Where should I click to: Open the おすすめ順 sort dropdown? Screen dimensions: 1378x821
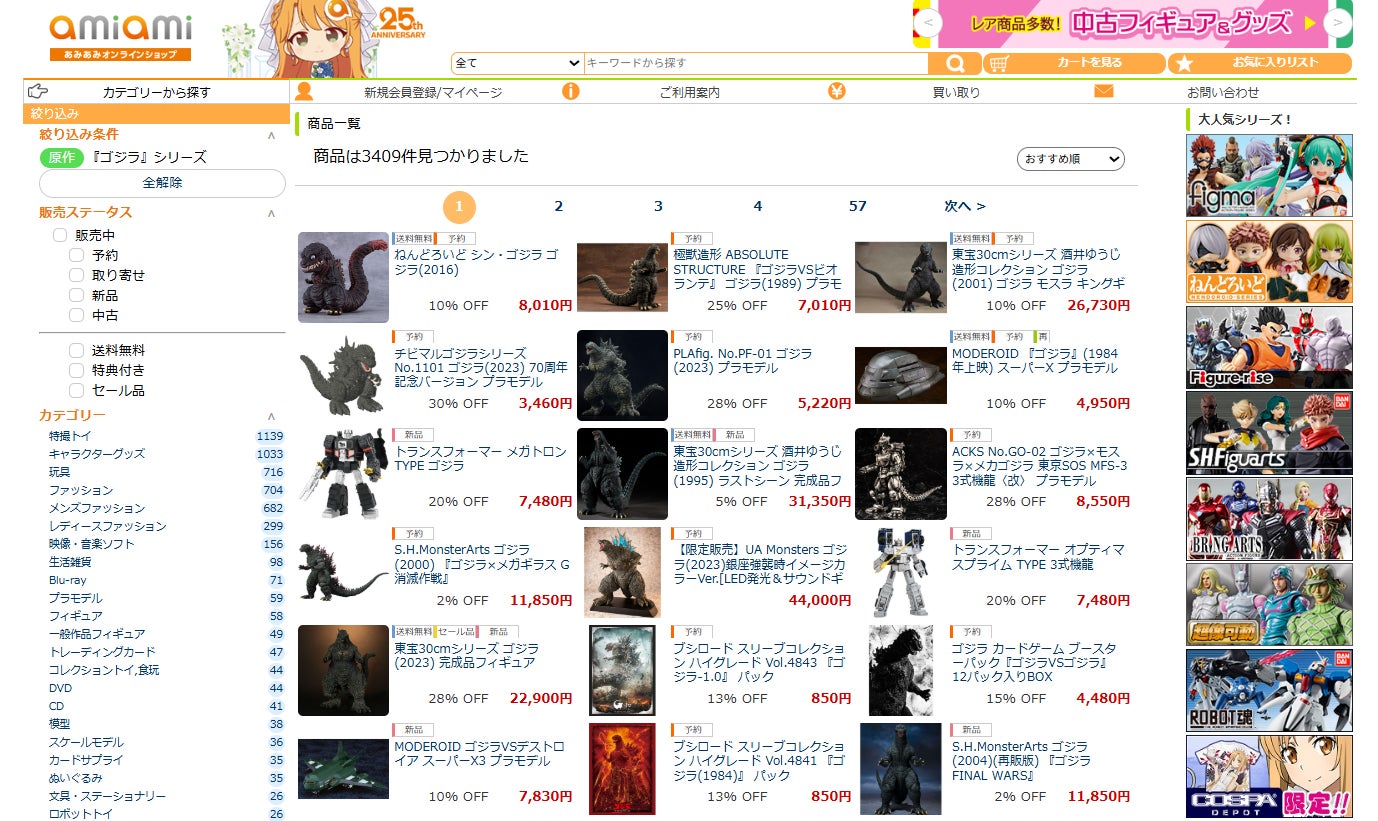[1070, 159]
